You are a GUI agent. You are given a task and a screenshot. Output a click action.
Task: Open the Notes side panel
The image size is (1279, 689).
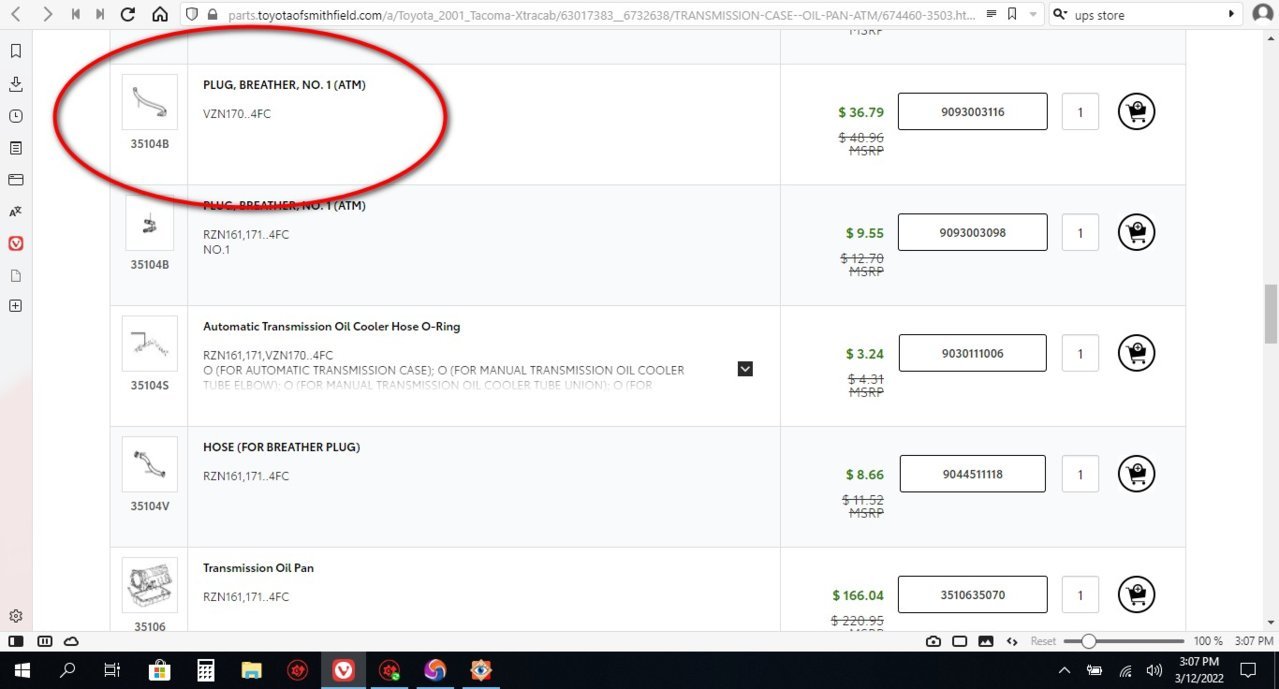click(x=15, y=148)
